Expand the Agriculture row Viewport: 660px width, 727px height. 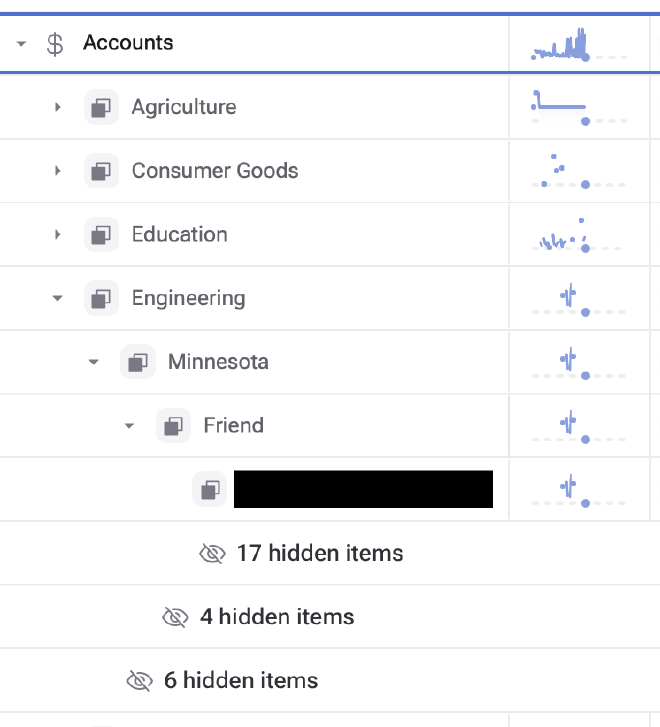pyautogui.click(x=58, y=107)
